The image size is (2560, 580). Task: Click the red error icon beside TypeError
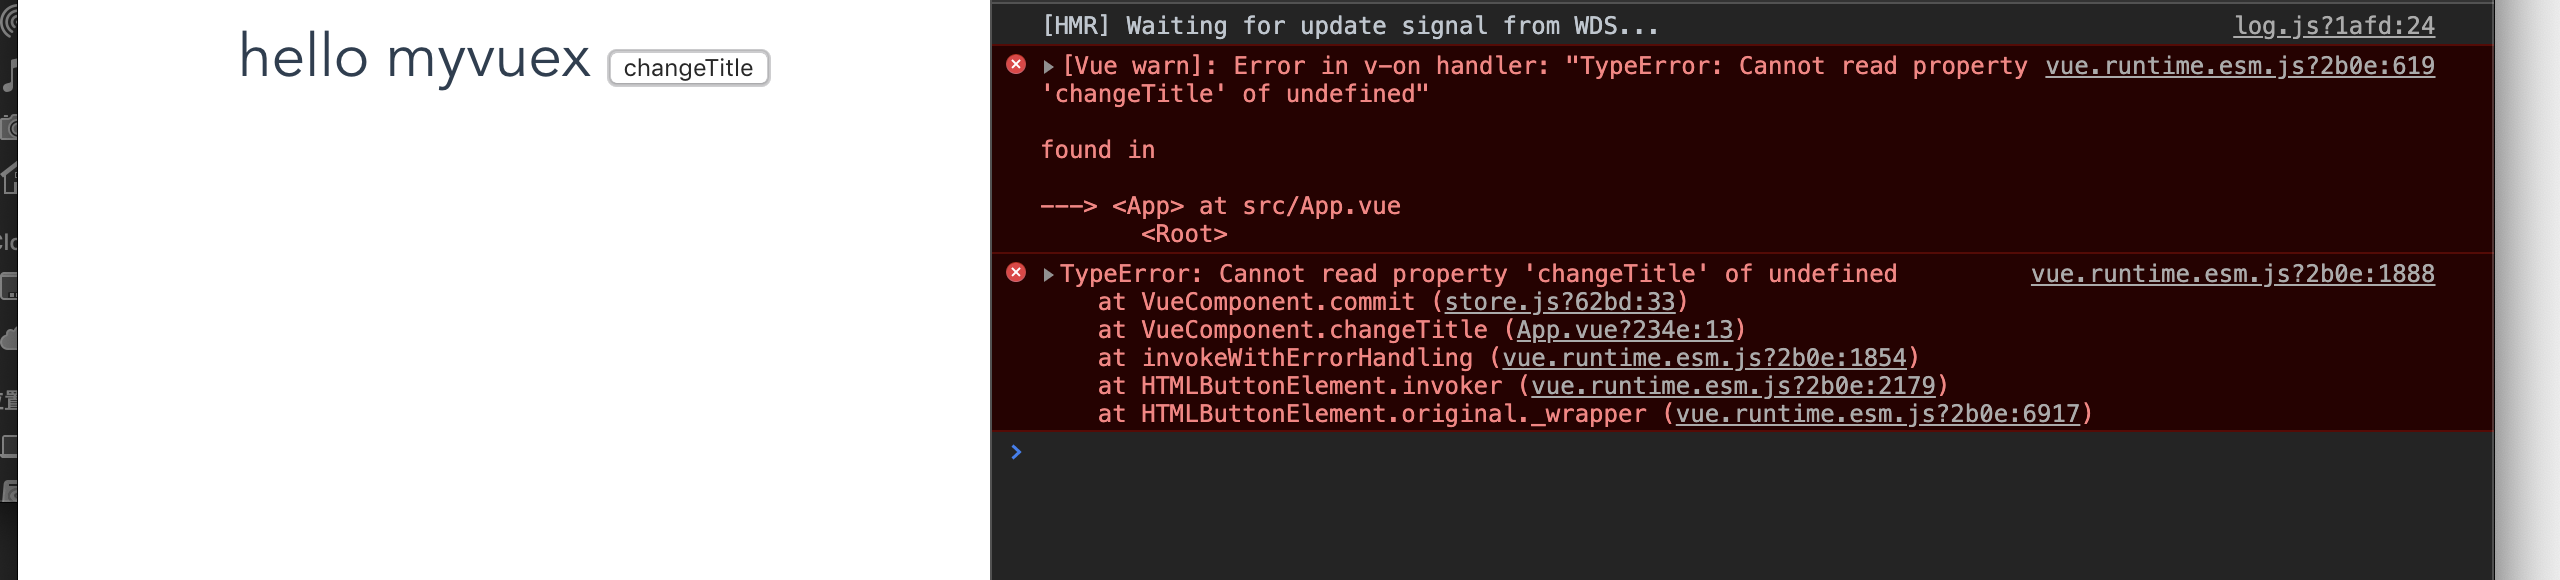pyautogui.click(x=1016, y=273)
